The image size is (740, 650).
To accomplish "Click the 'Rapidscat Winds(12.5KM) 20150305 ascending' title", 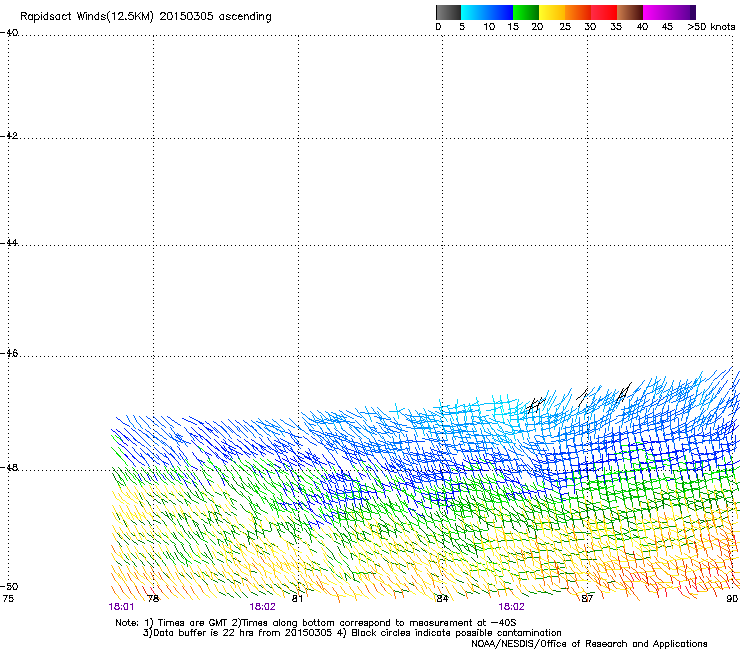I will (x=146, y=17).
